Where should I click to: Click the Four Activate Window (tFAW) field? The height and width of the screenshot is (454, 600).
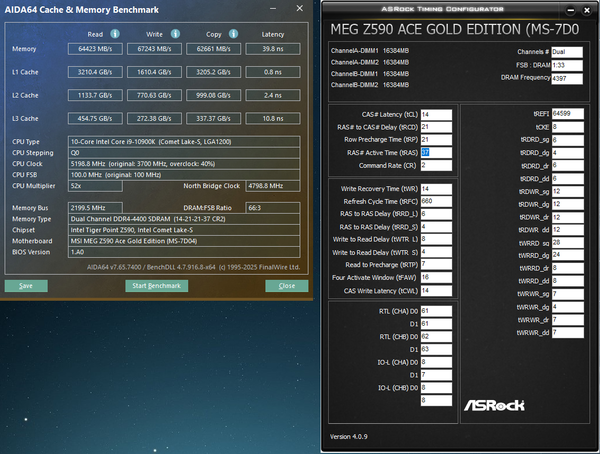pos(436,278)
